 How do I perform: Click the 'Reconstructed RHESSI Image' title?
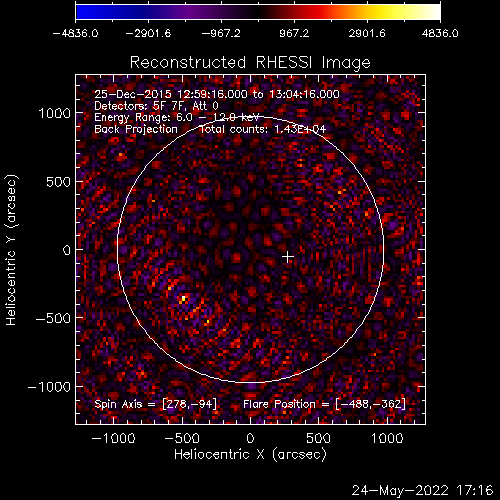pyautogui.click(x=250, y=62)
